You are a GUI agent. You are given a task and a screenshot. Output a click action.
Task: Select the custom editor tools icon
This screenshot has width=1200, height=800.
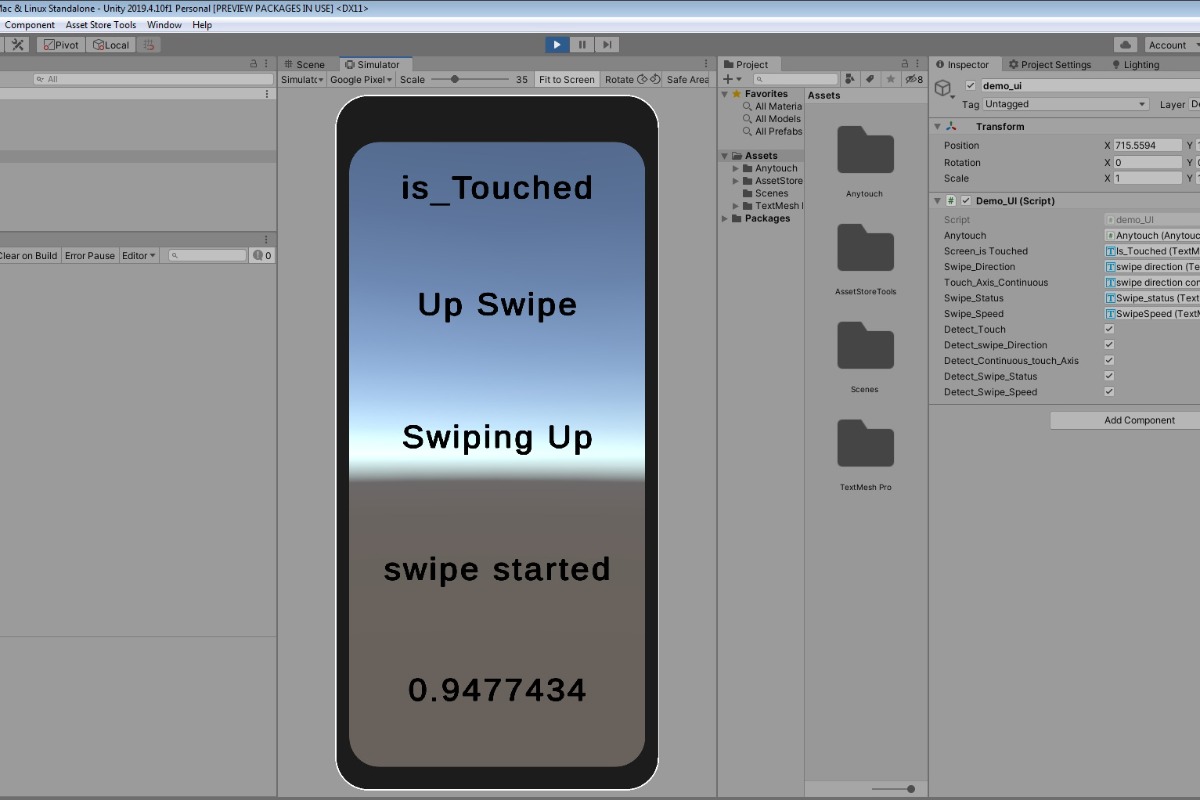19,45
